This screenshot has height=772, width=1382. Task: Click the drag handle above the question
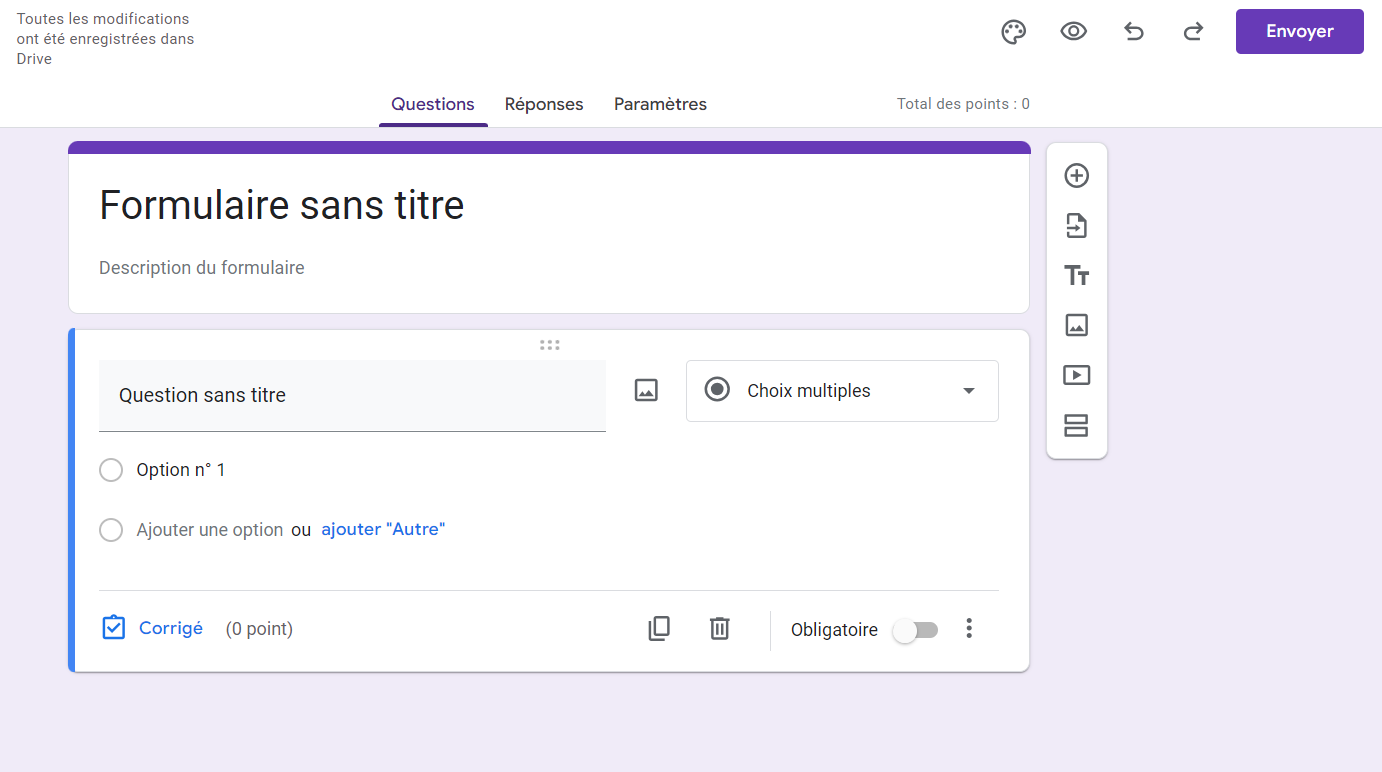pyautogui.click(x=549, y=345)
